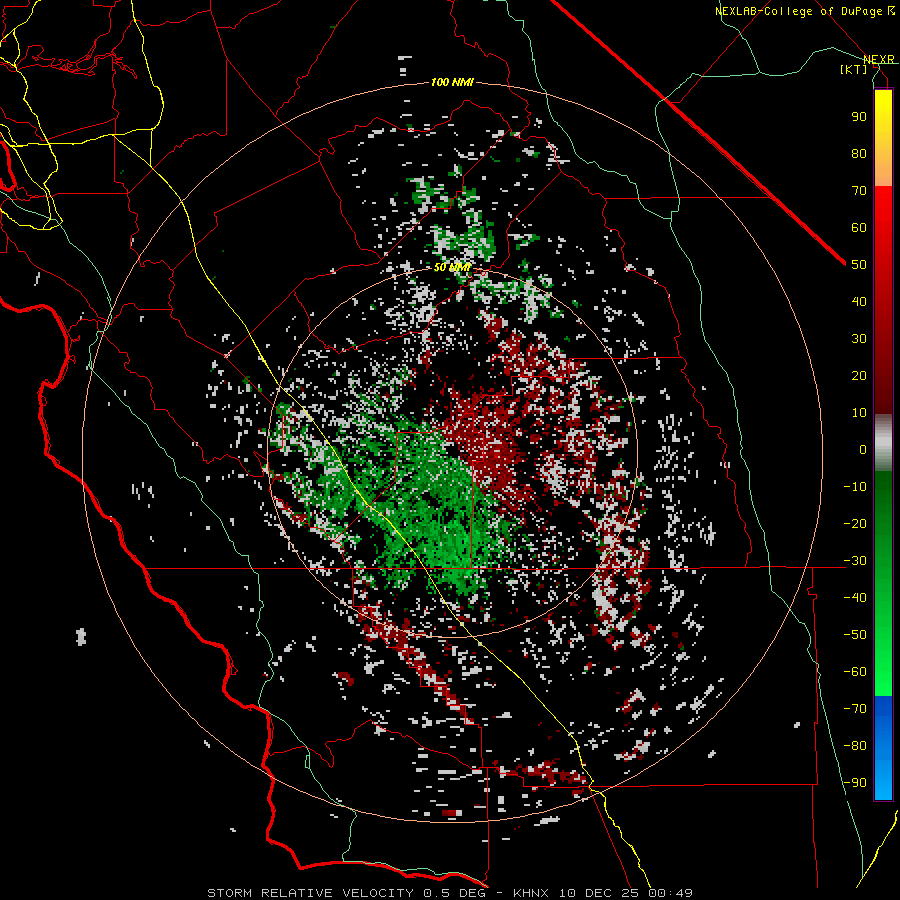Click the 00:49 timestamp in the caption
The width and height of the screenshot is (900, 900).
[670, 893]
